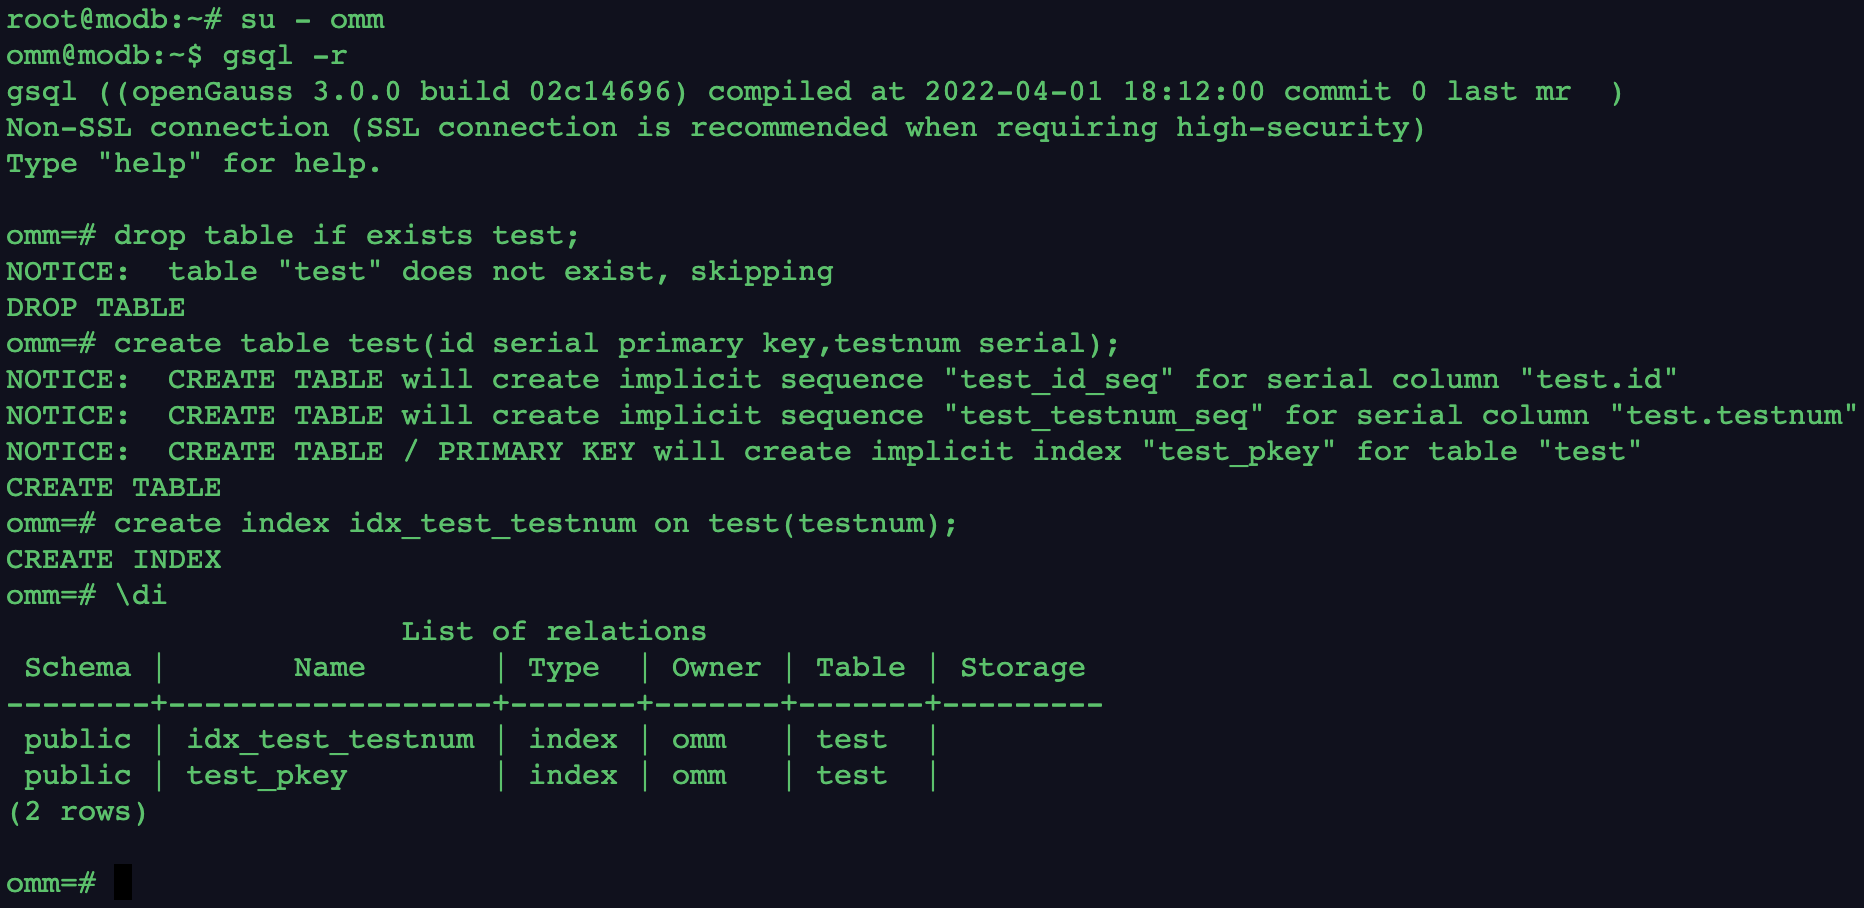Click the cursor block at the last prompt
Image resolution: width=1864 pixels, height=908 pixels.
click(x=123, y=882)
